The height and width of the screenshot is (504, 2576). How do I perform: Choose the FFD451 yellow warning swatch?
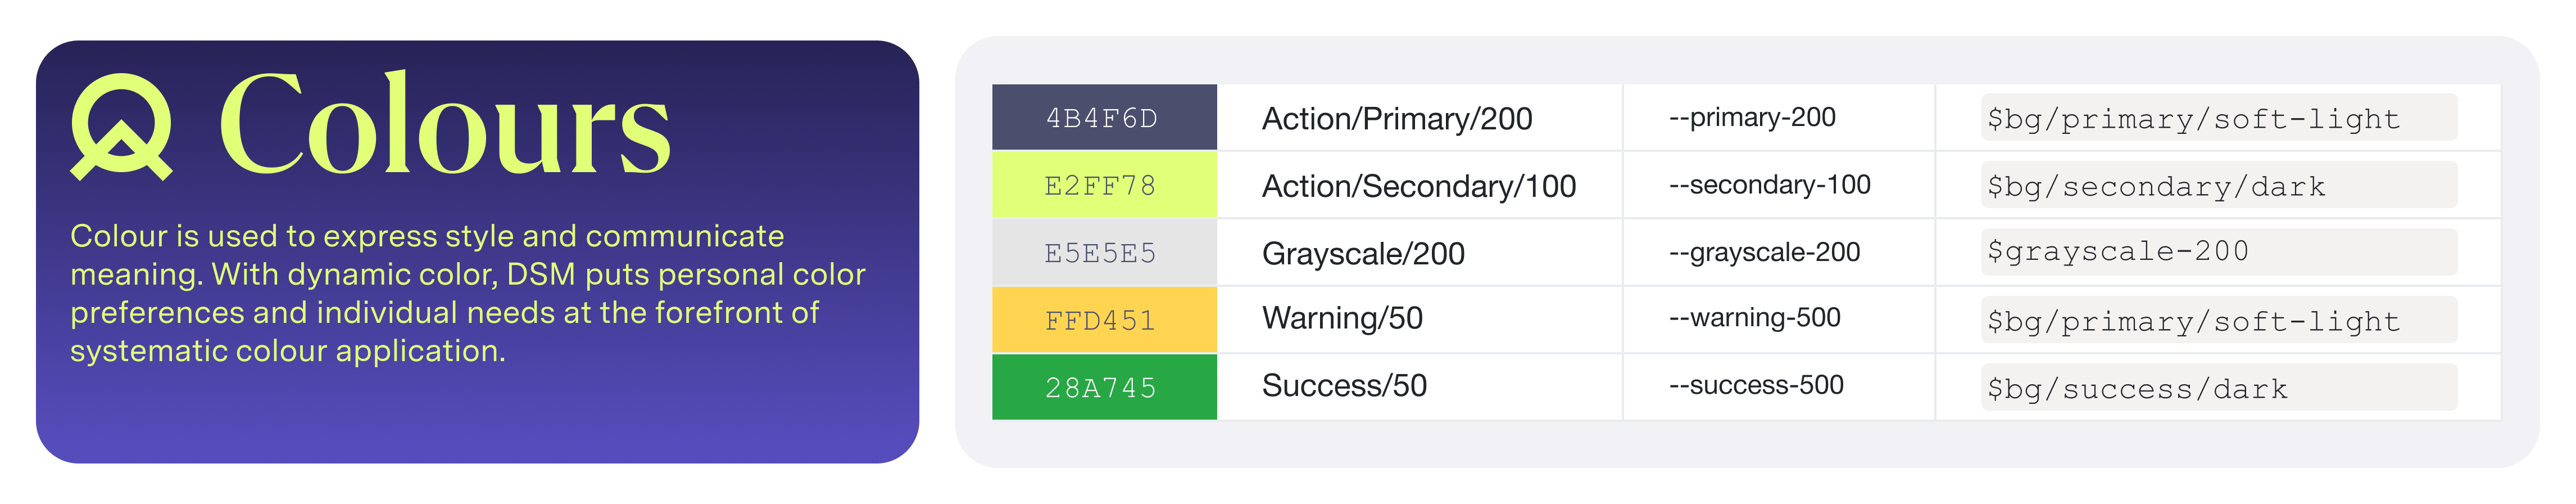click(1103, 320)
